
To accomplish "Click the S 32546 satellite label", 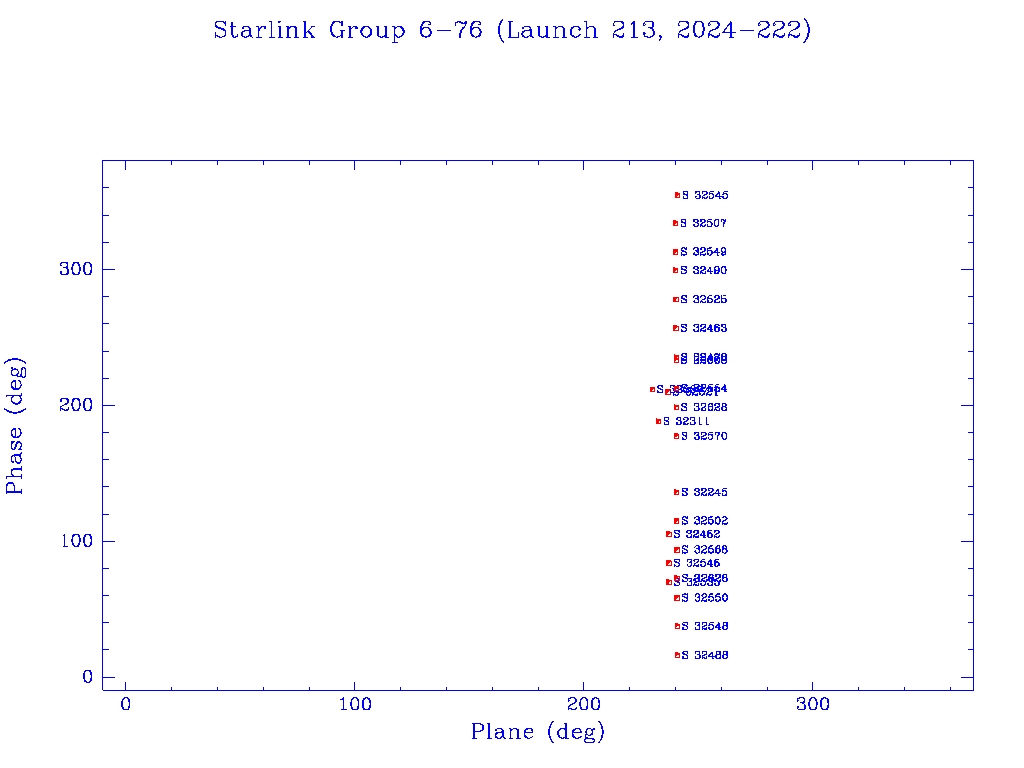I will (697, 563).
